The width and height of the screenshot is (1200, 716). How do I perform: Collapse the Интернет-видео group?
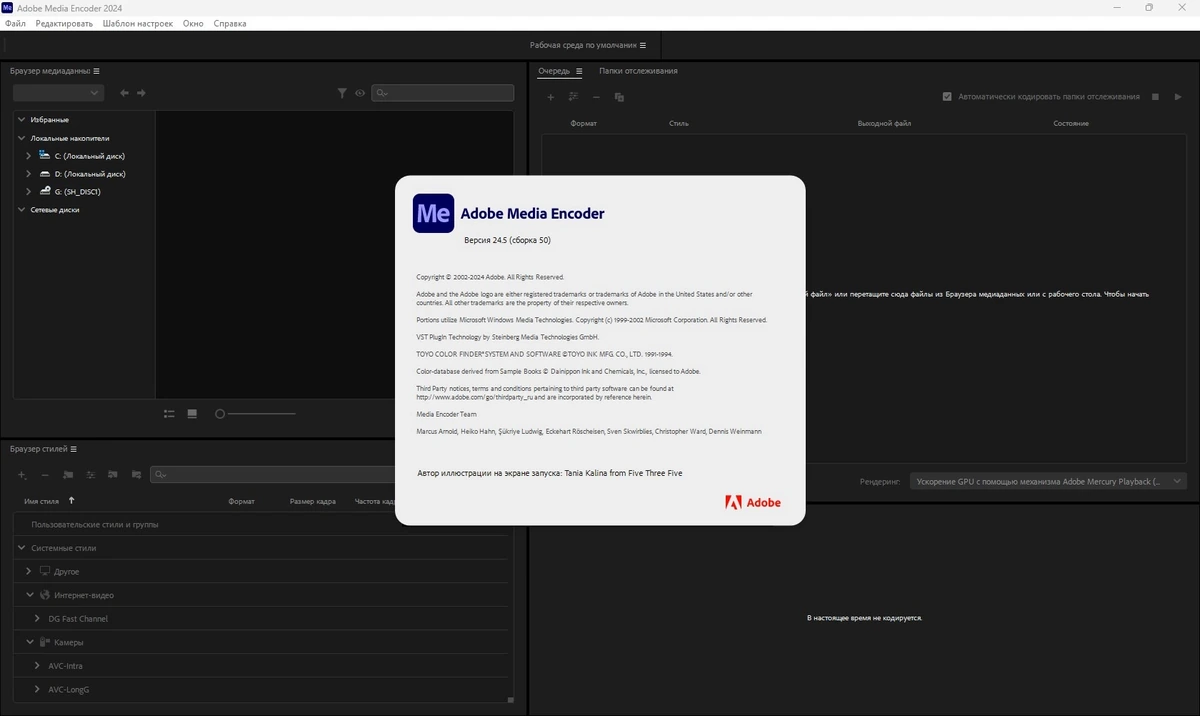click(29, 595)
